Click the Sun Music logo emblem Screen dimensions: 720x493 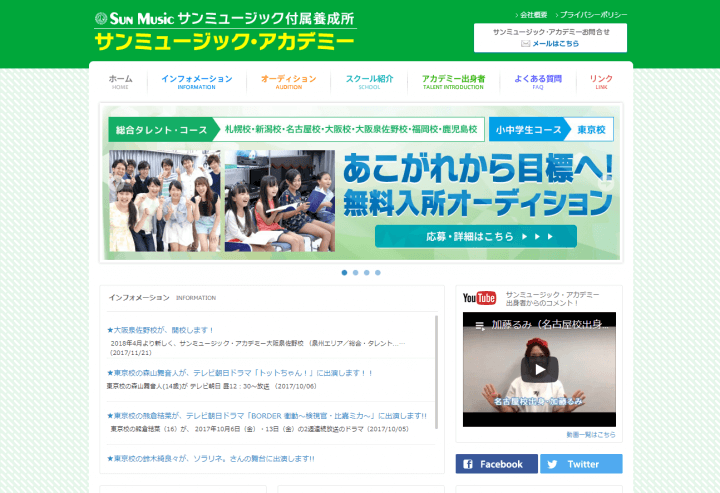pos(101,18)
